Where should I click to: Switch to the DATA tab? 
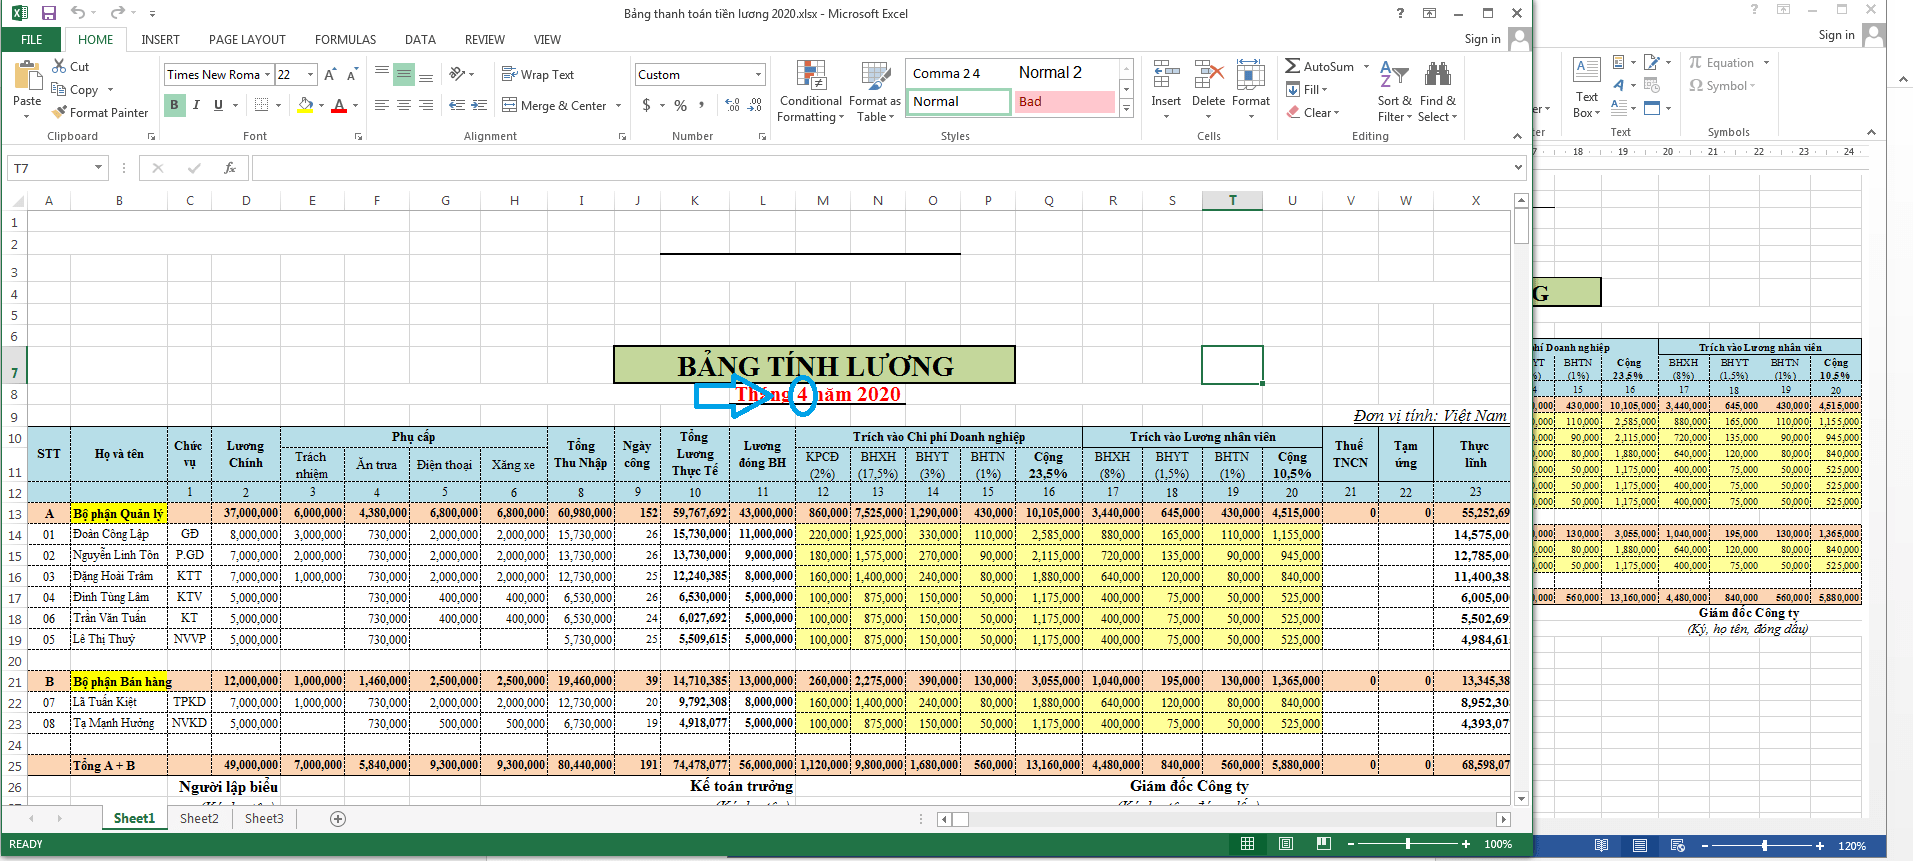tap(420, 40)
